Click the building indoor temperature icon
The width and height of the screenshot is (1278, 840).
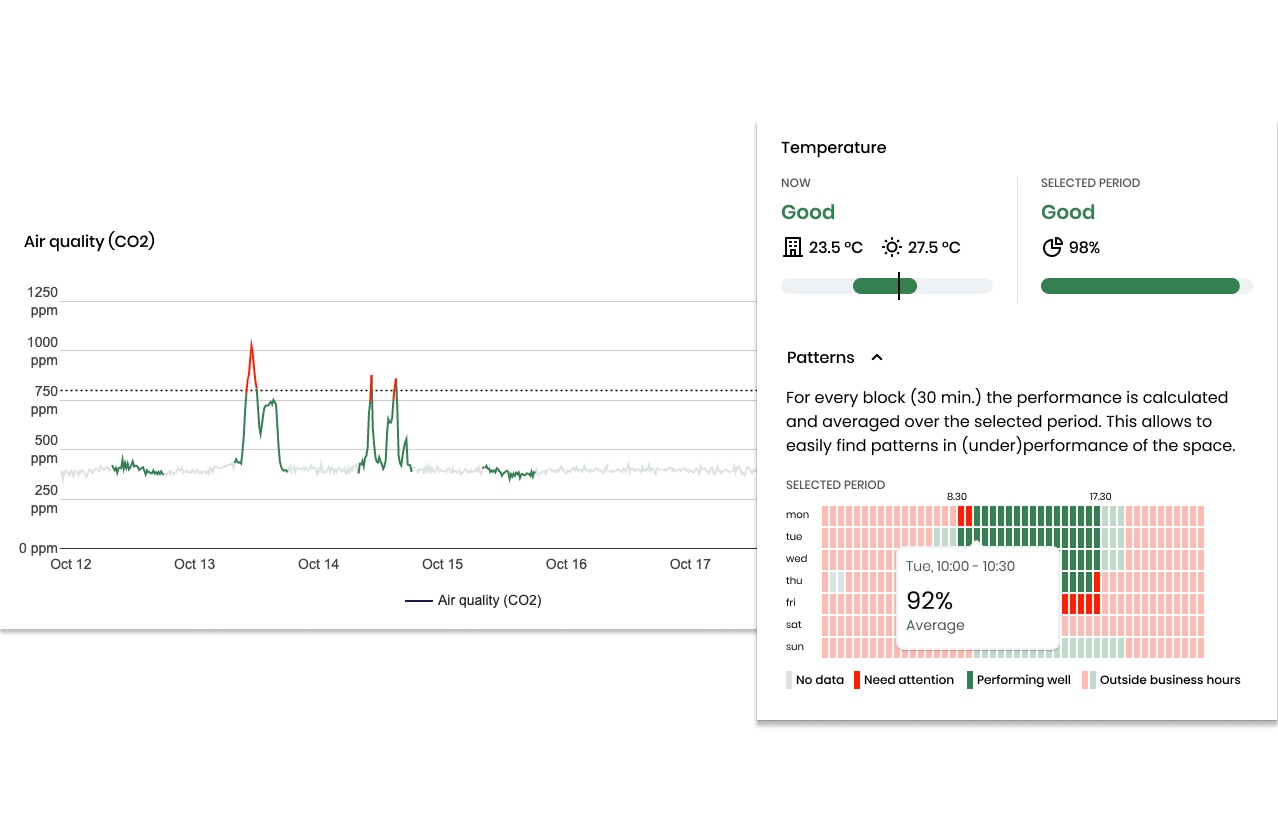(x=793, y=247)
